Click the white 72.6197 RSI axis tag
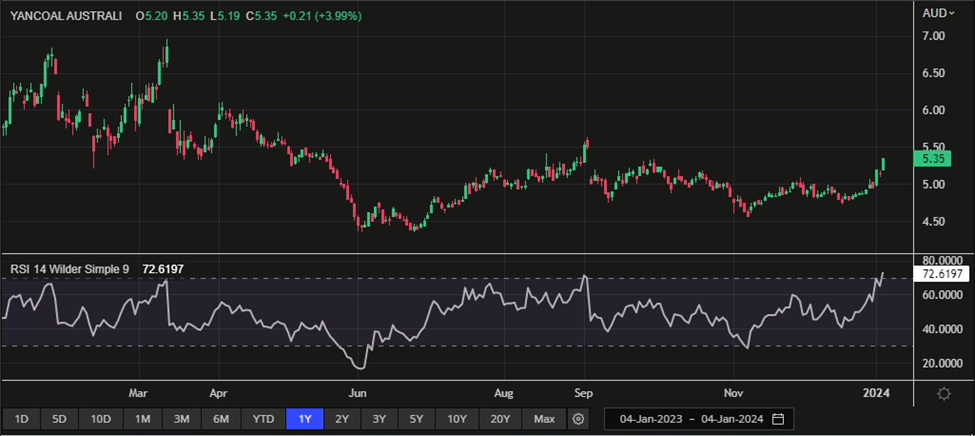The width and height of the screenshot is (975, 436). click(x=941, y=274)
